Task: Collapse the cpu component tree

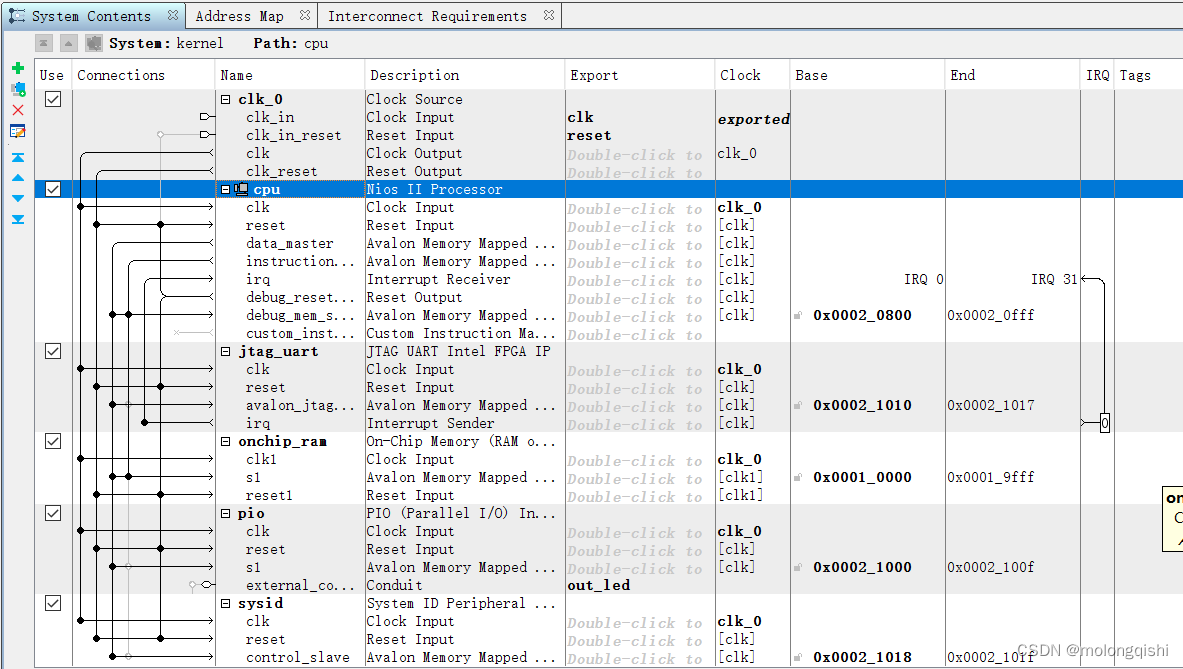Action: pos(226,189)
